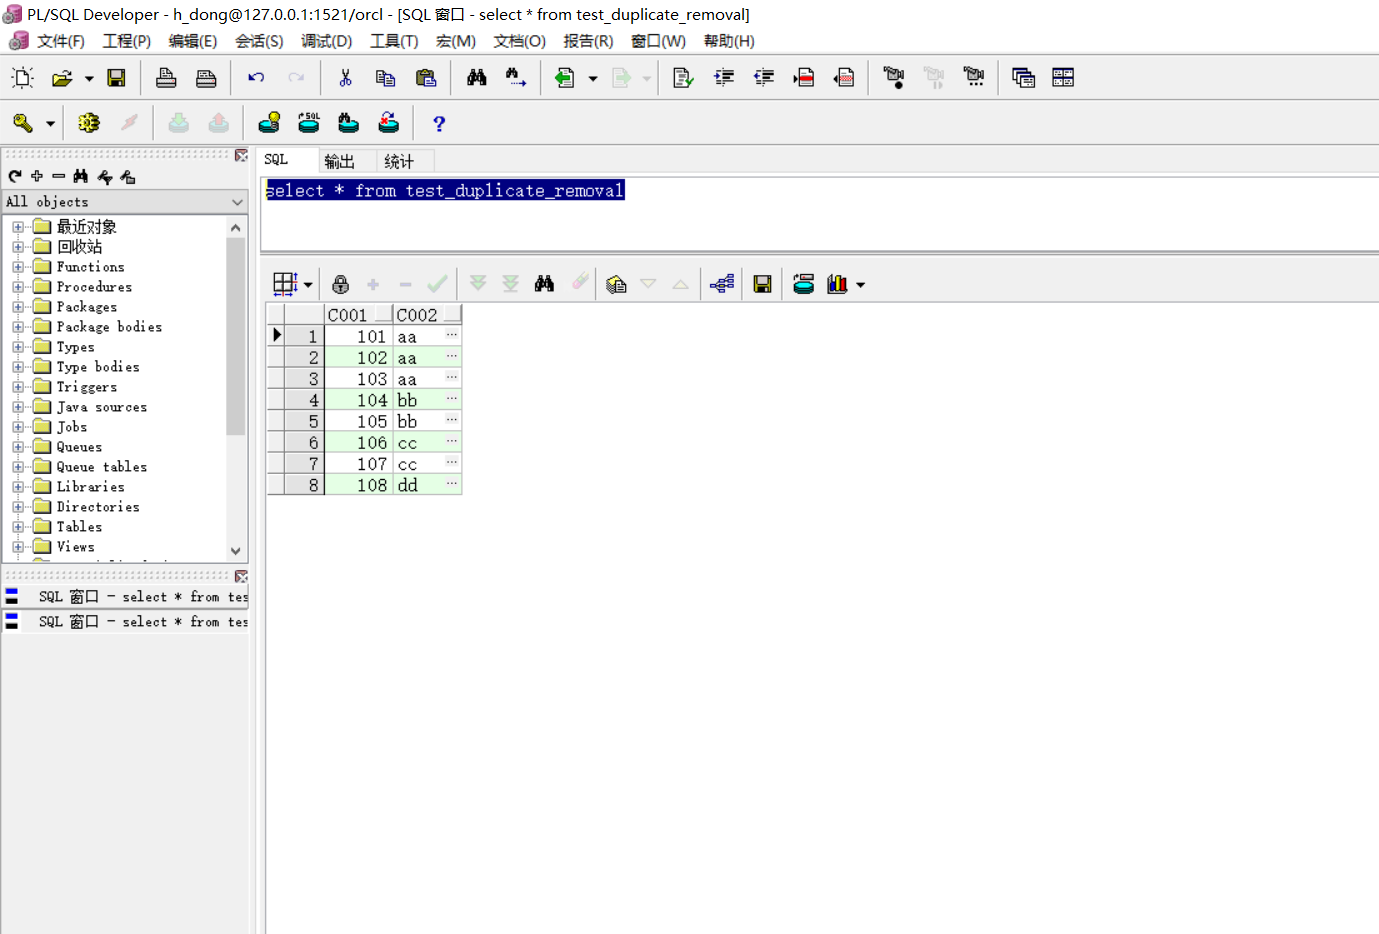The height and width of the screenshot is (934, 1379).
Task: Save with the floppy disk icon in top toolbar
Action: coord(116,78)
